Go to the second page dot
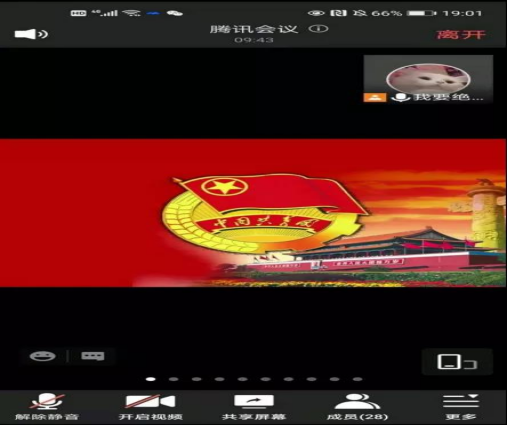Screen dimensions: 507x425 tap(174, 379)
